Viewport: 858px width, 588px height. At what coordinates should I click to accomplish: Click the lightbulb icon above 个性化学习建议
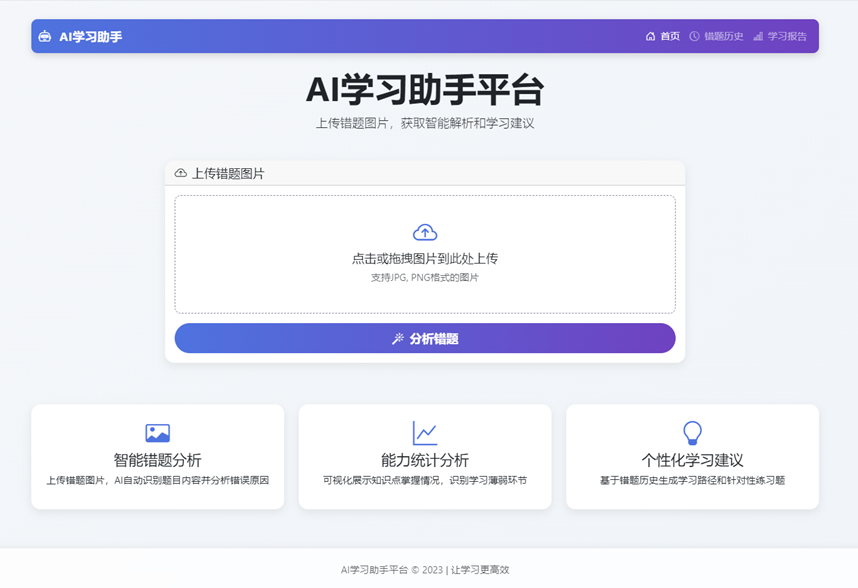coord(693,433)
